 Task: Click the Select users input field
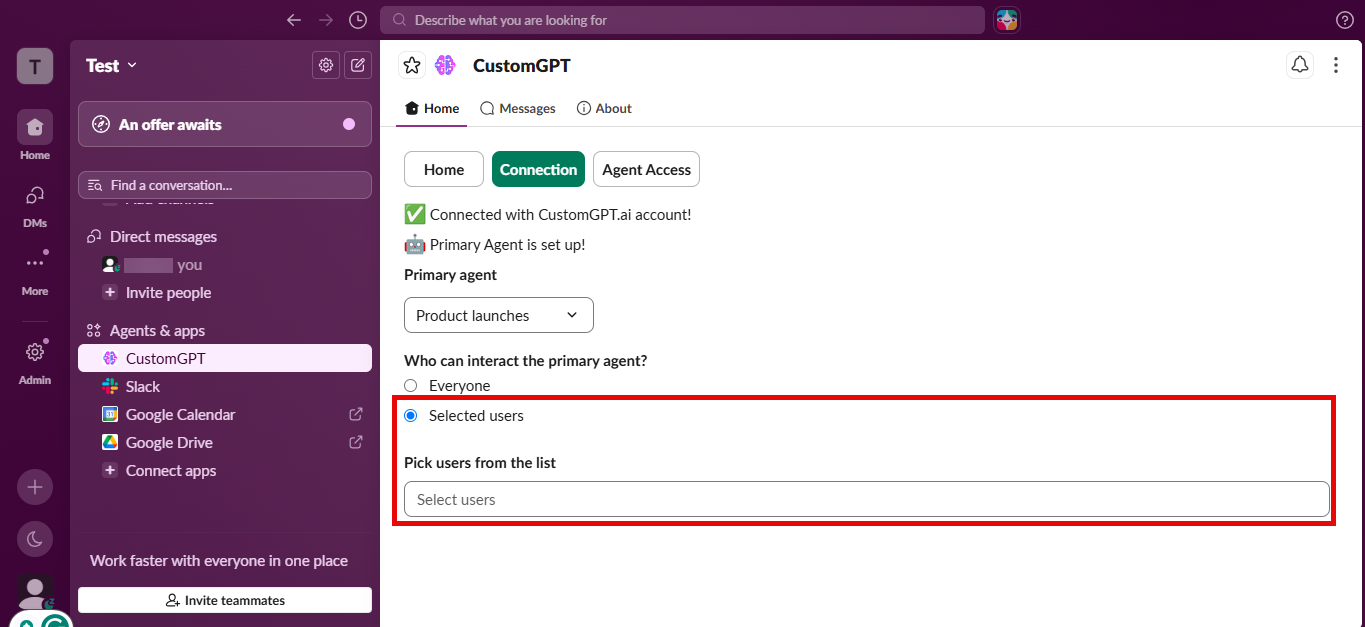[x=867, y=499]
